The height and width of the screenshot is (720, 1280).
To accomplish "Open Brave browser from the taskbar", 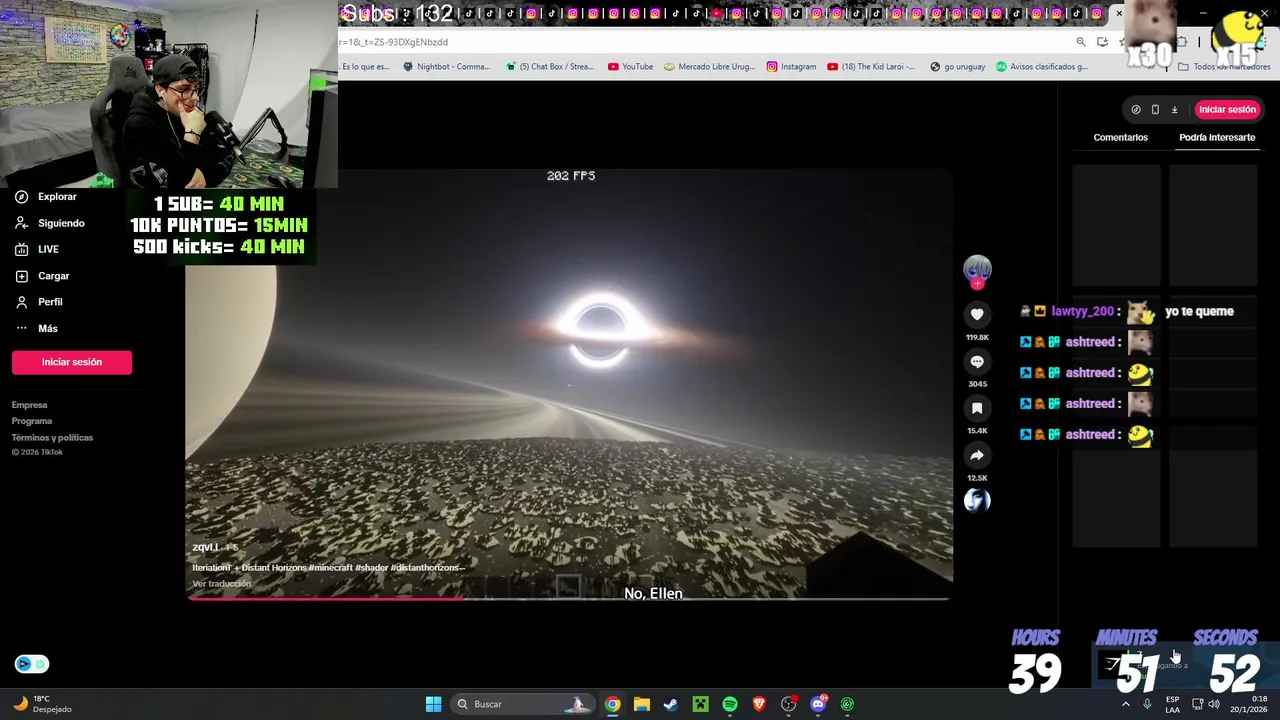I will click(759, 704).
